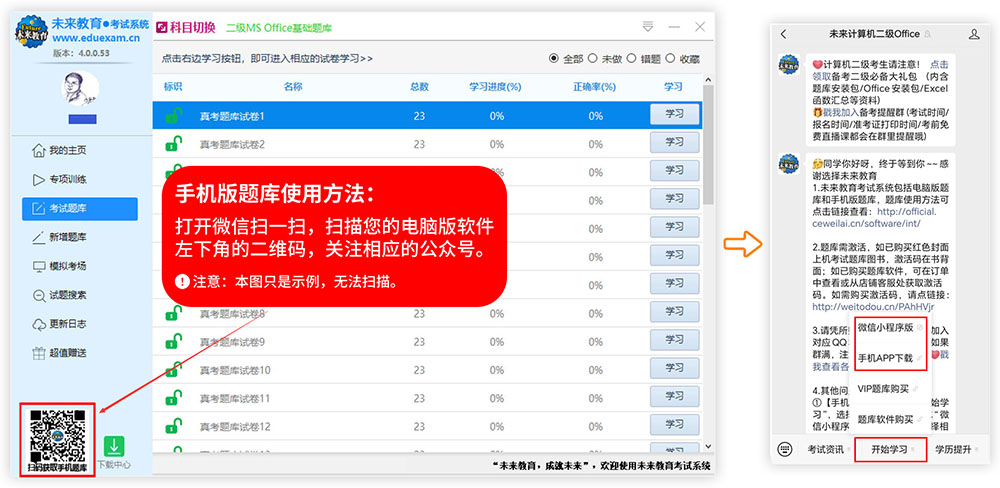Click the 模拟考场 monitor icon

(39, 266)
